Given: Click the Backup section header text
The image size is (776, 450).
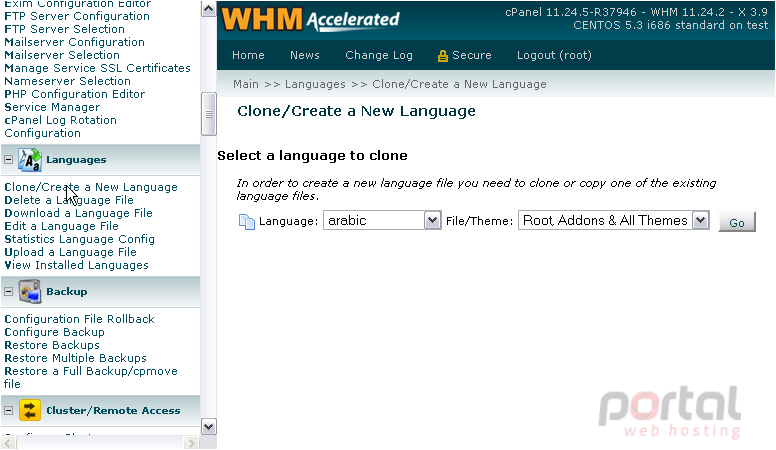Looking at the screenshot, I should [x=67, y=292].
